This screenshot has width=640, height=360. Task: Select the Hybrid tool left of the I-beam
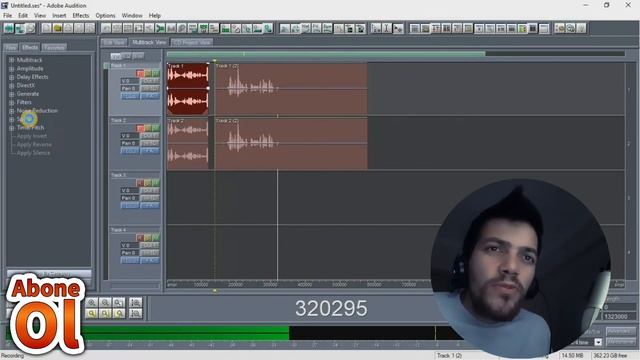click(x=376, y=28)
